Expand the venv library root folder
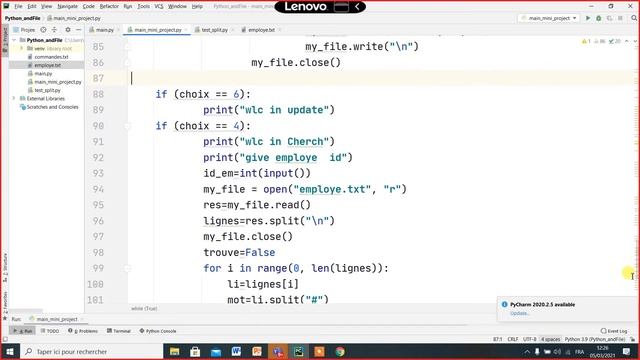This screenshot has width=640, height=360. pos(22,48)
